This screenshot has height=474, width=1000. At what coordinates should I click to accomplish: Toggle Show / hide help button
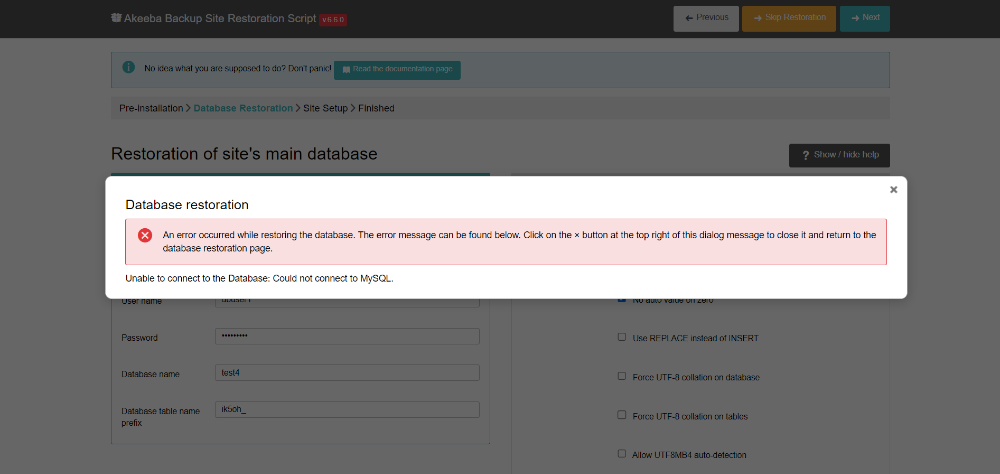coord(839,155)
